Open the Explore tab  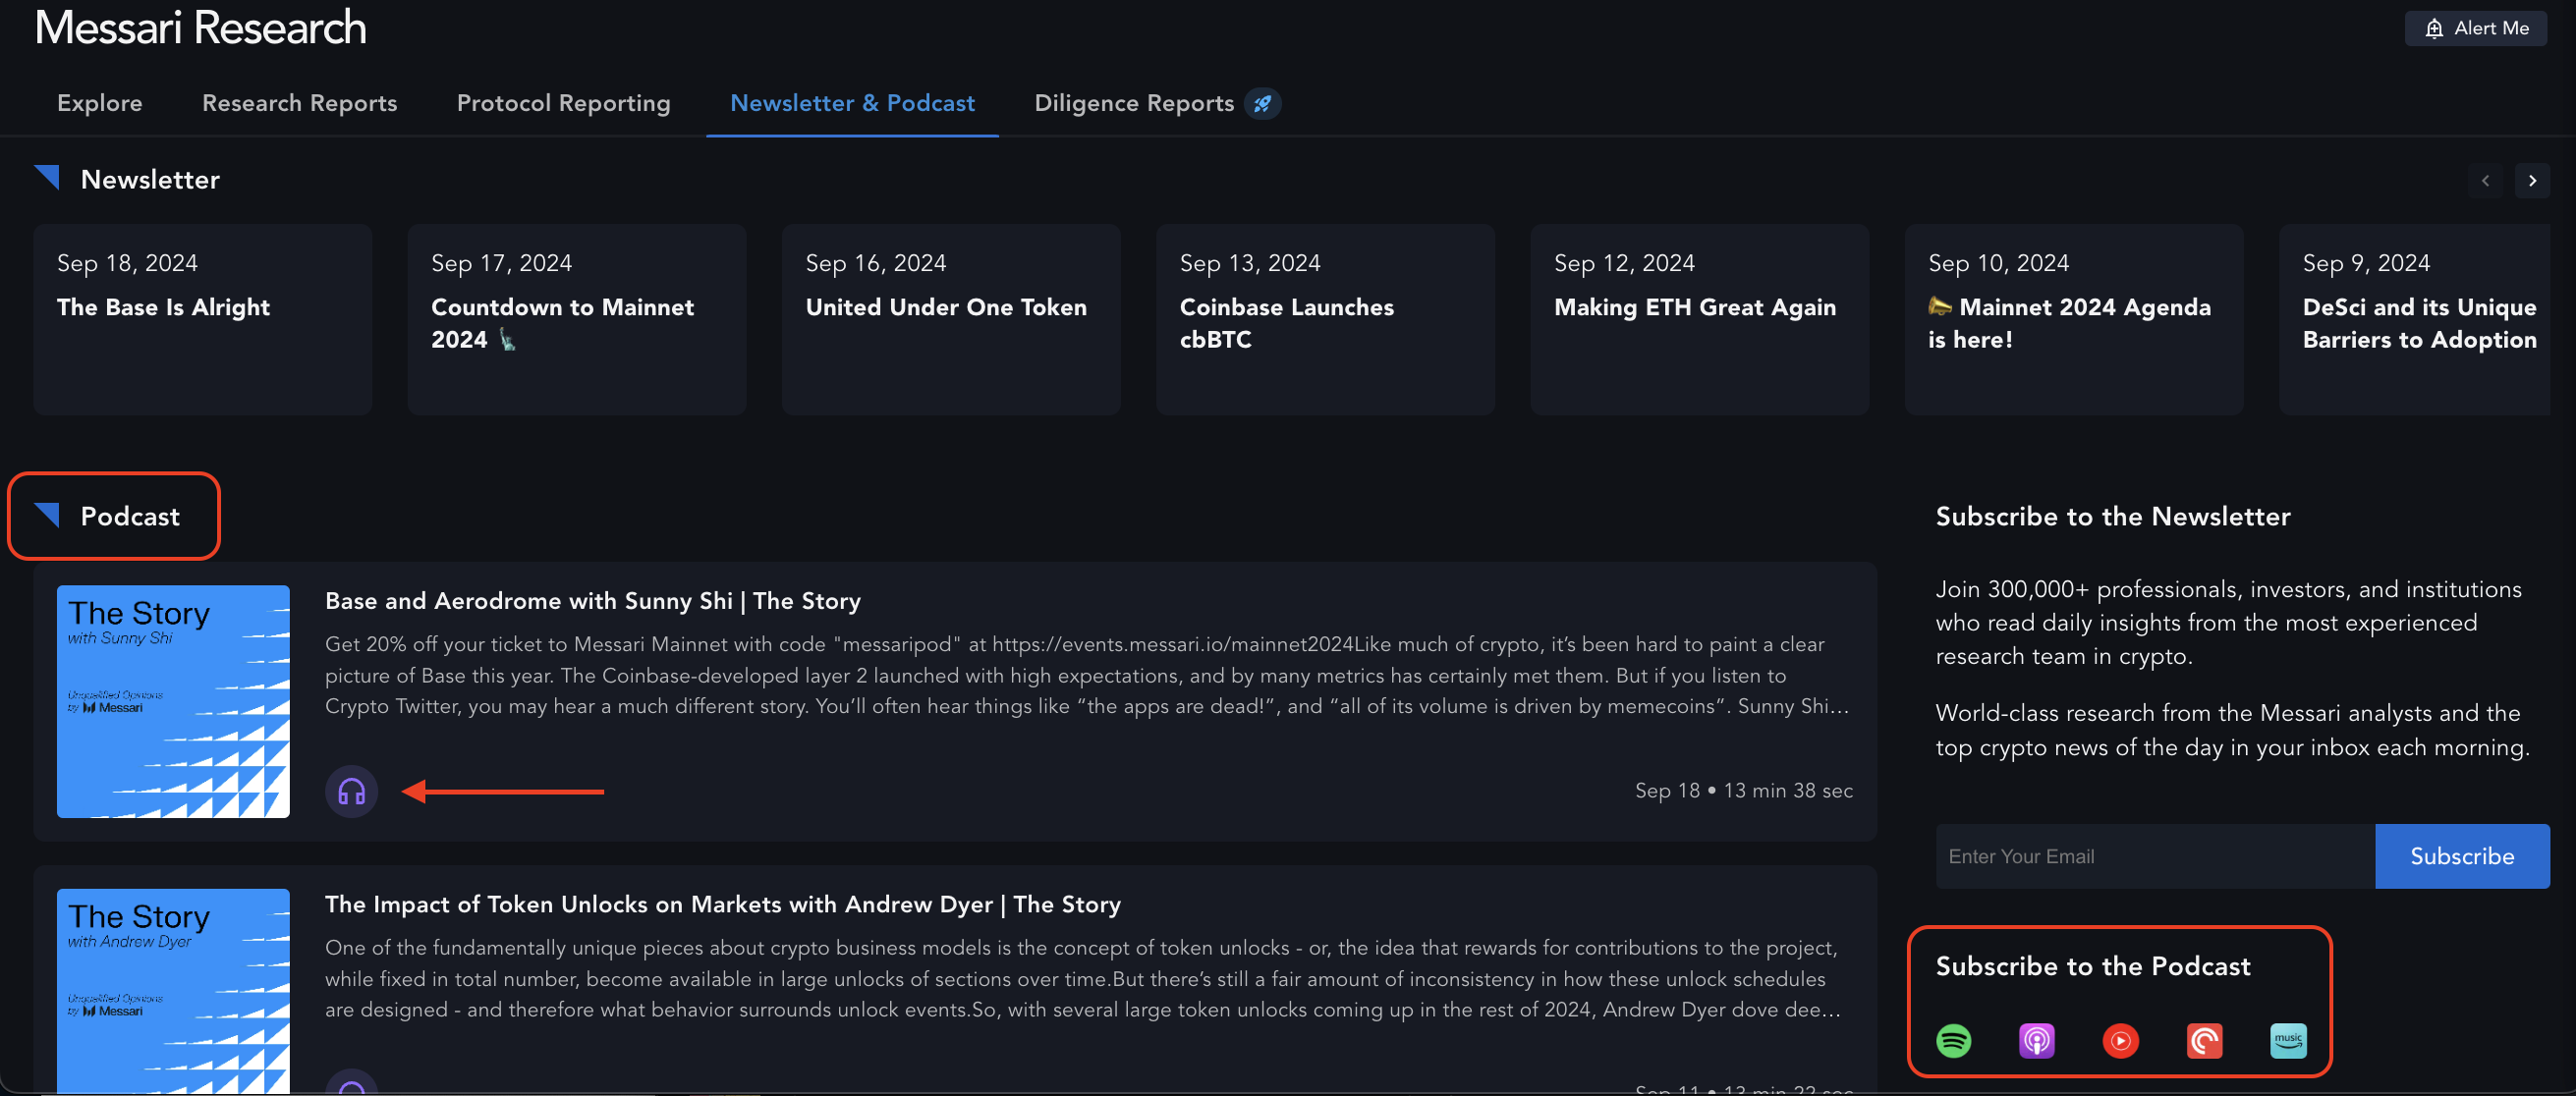click(x=100, y=103)
